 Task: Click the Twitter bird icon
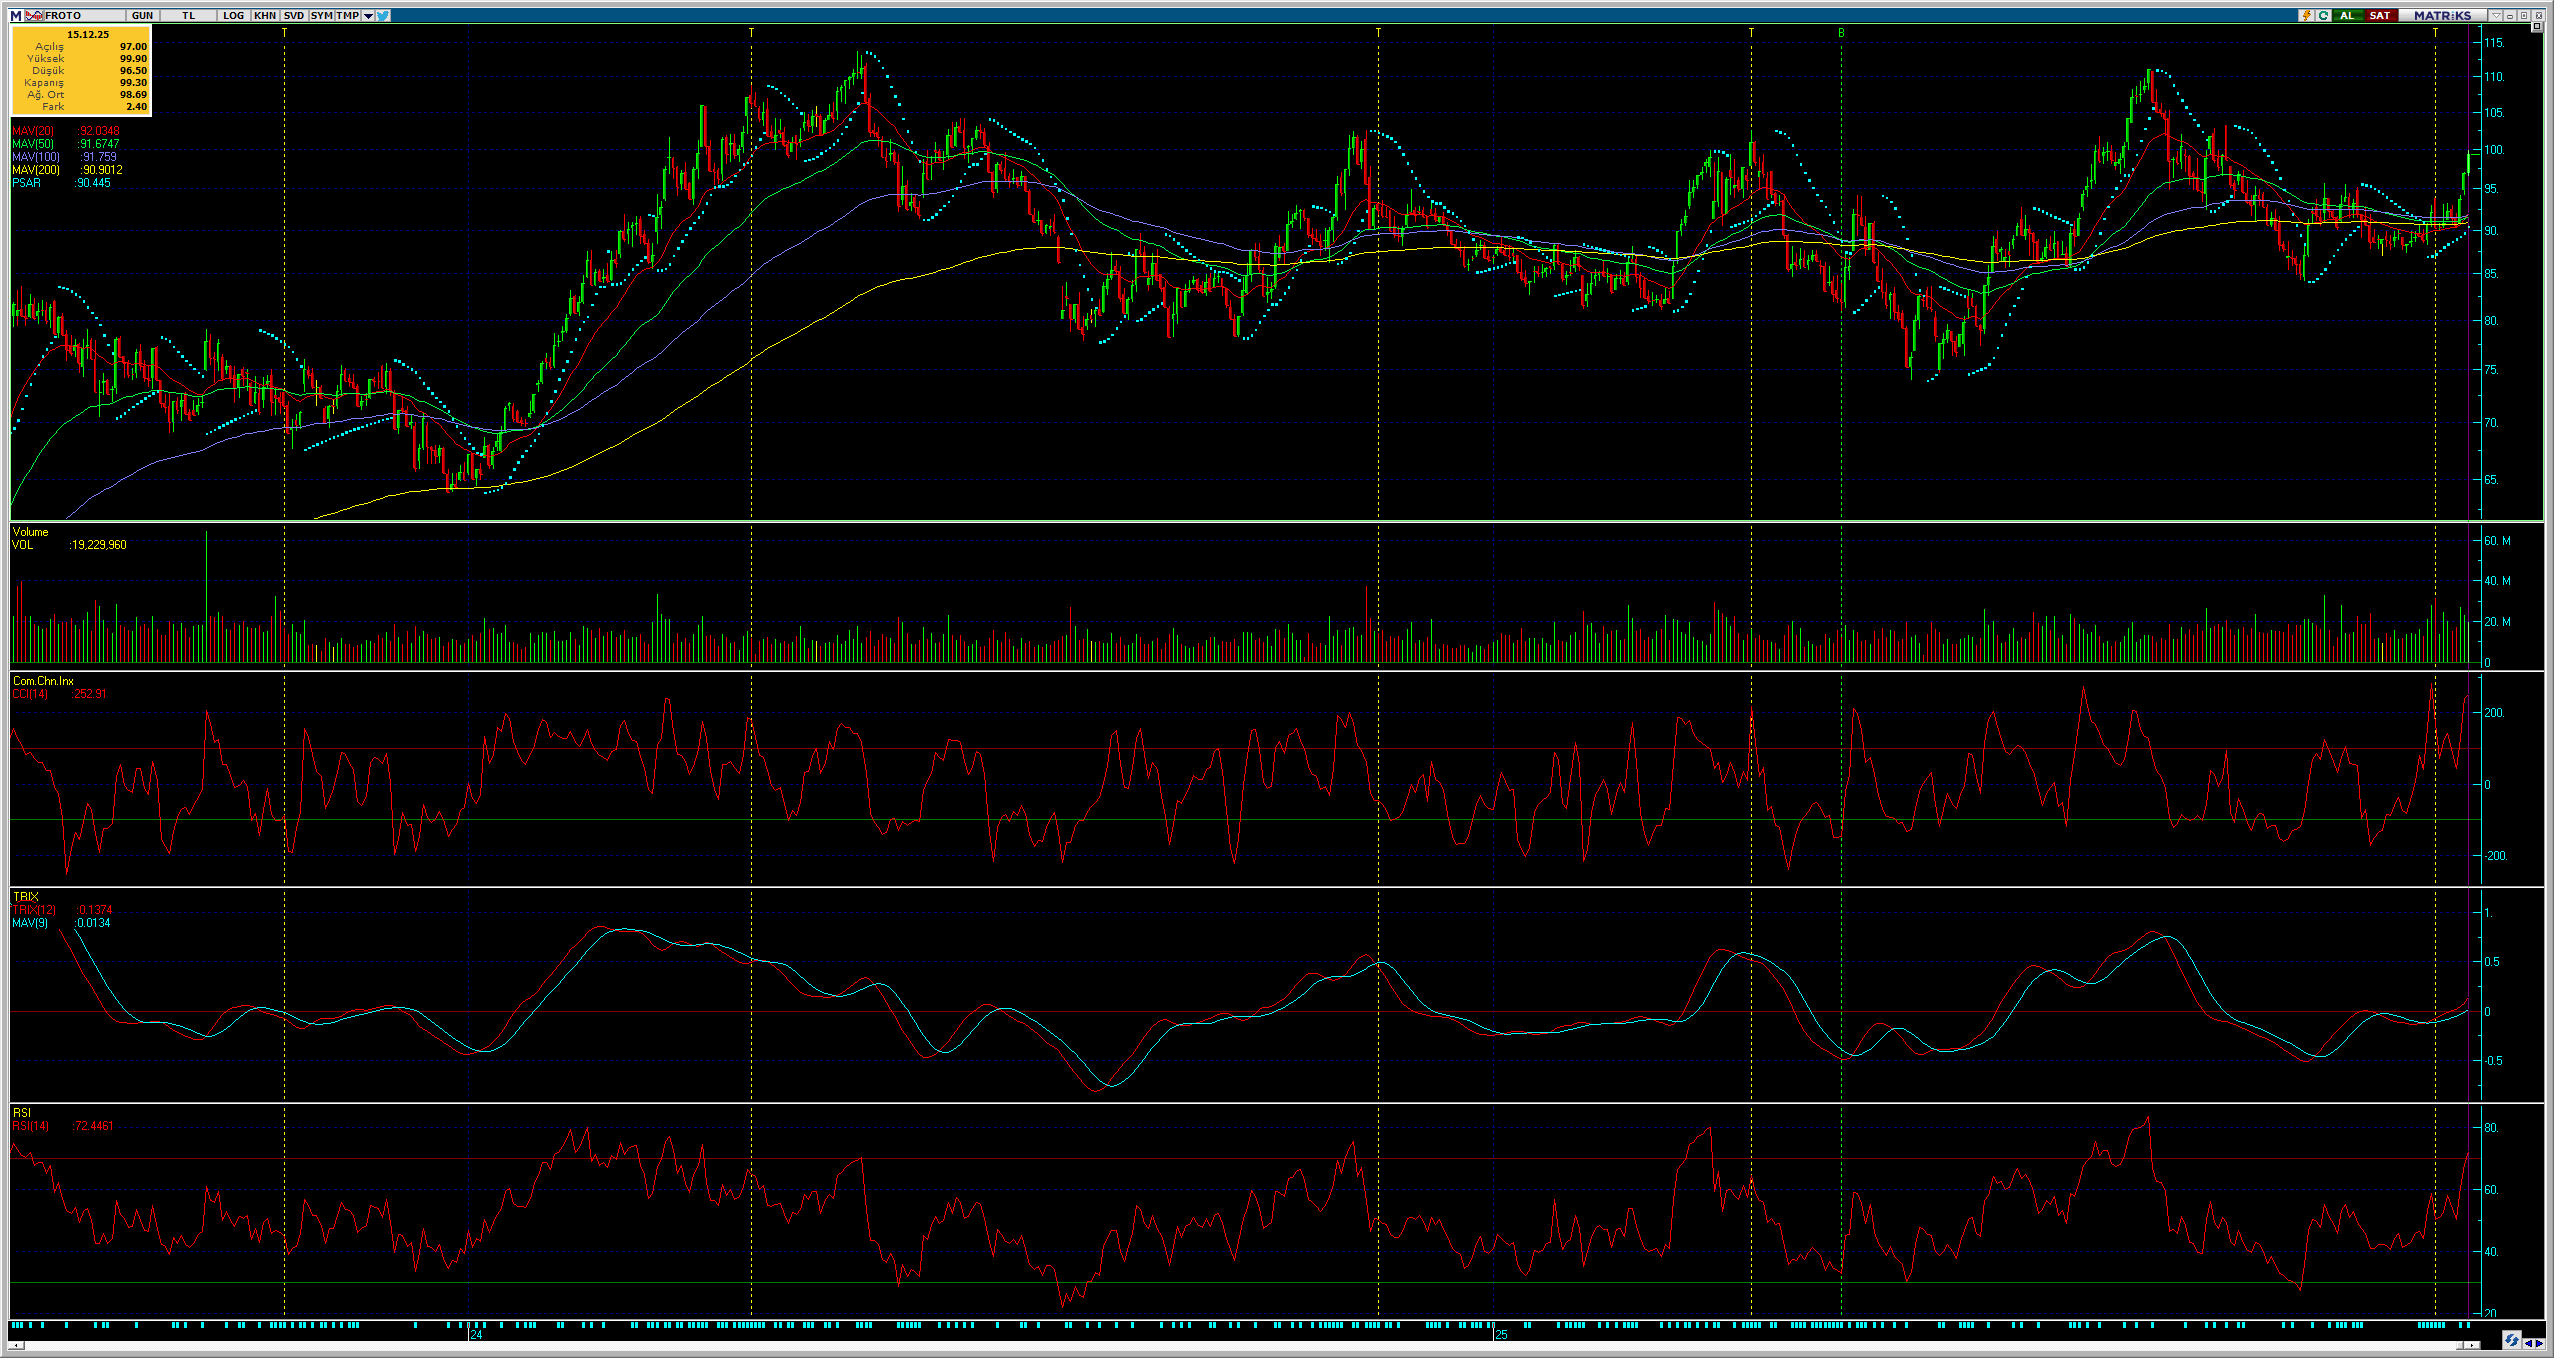click(384, 16)
